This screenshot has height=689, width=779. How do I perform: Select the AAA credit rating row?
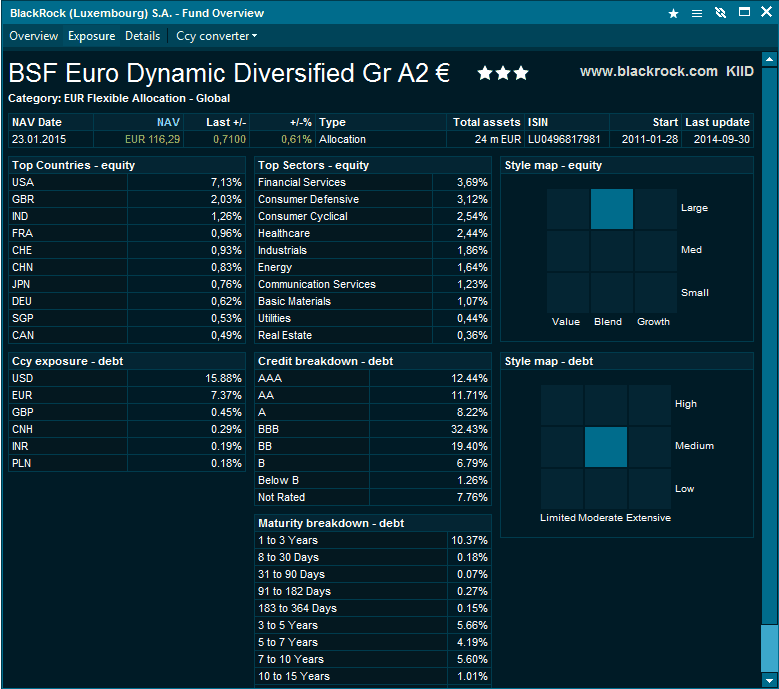point(373,379)
